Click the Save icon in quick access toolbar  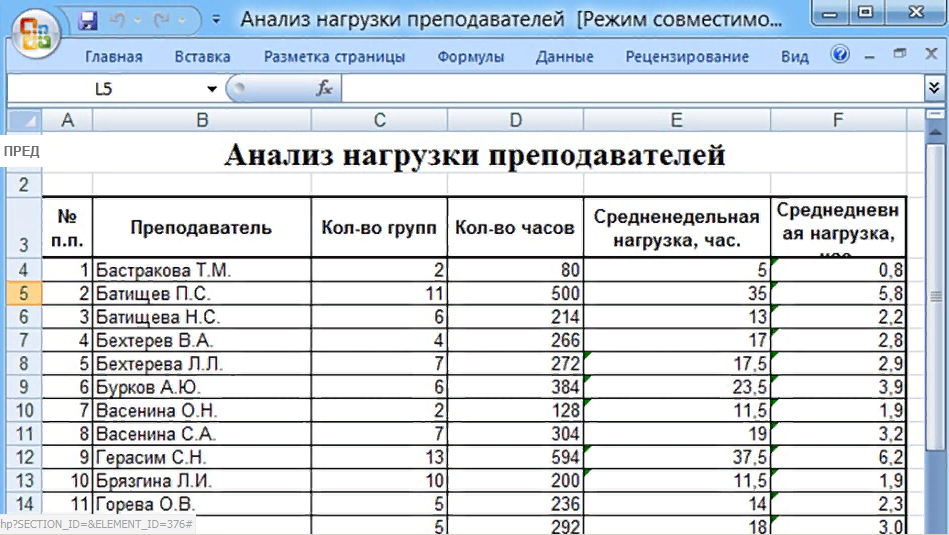point(87,20)
